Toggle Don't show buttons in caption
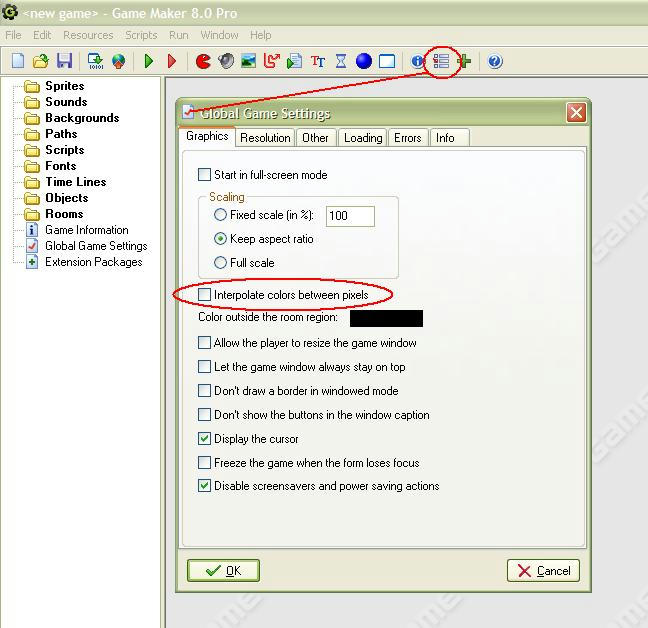This screenshot has height=628, width=648. click(x=205, y=415)
